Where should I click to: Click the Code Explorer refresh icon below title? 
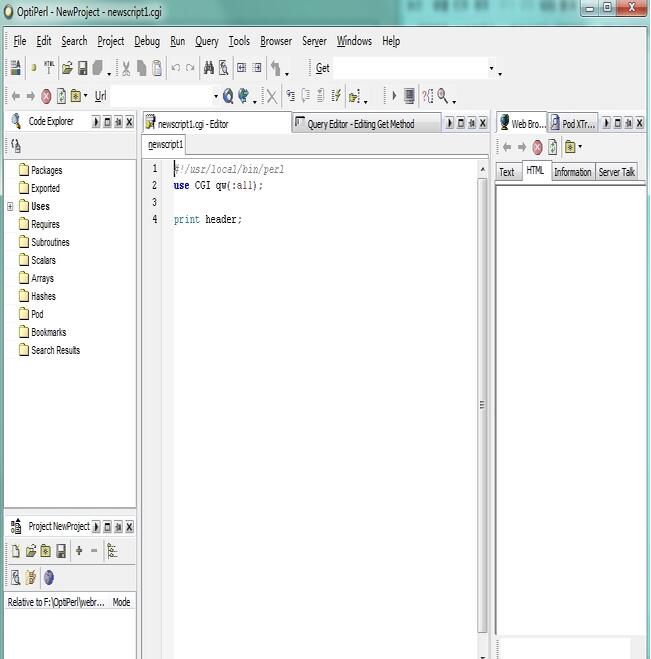pyautogui.click(x=16, y=146)
